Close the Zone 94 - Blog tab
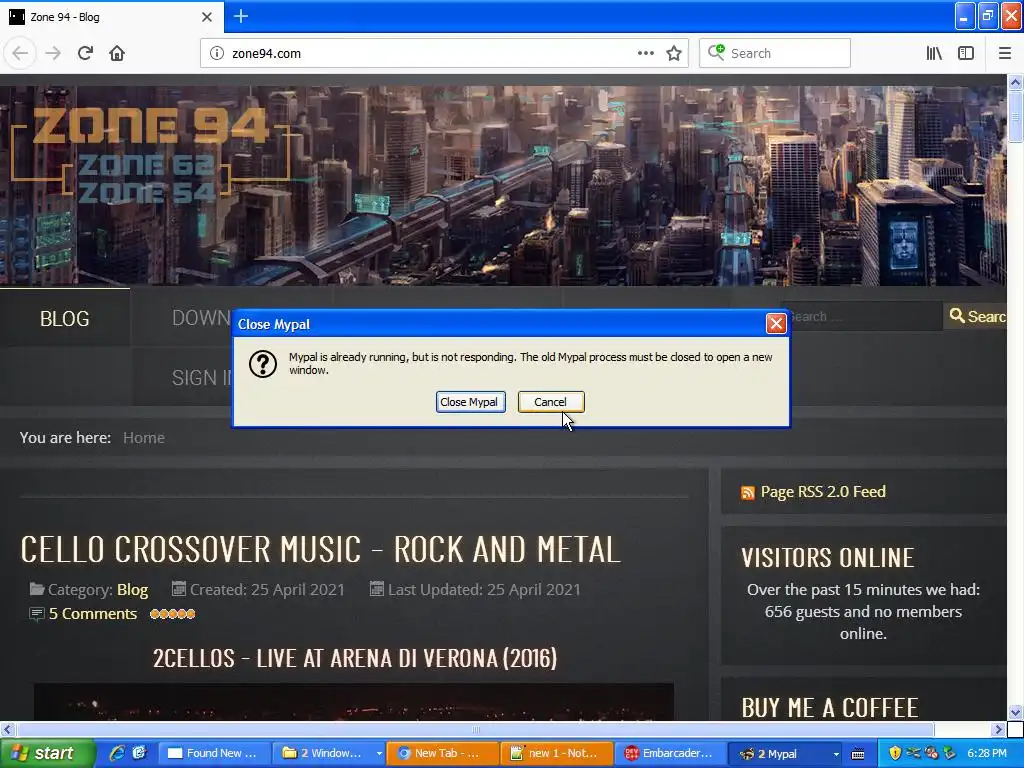1024x768 pixels. 206,17
